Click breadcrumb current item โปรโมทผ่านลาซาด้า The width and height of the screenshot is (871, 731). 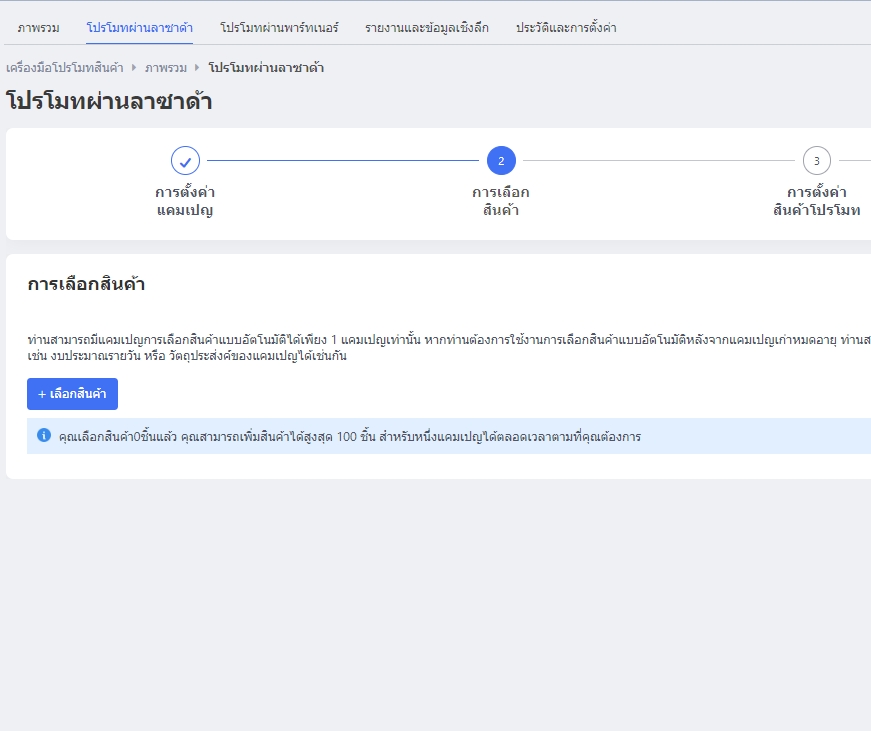[x=266, y=68]
